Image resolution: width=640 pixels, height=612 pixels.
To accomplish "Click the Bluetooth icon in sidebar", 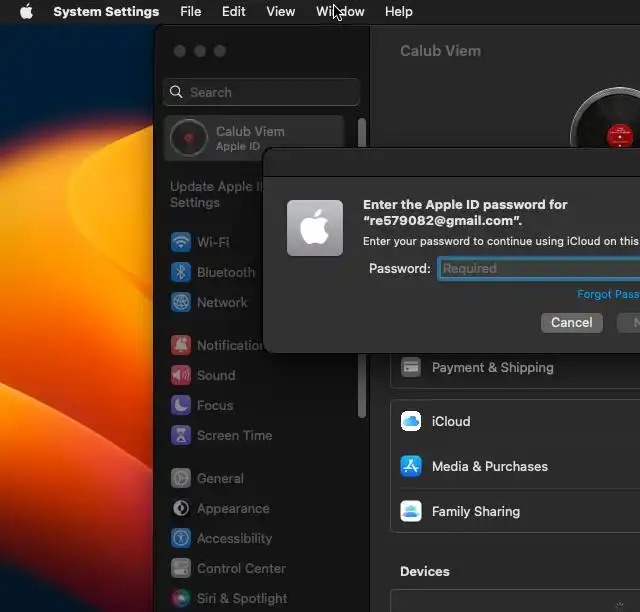I will [x=181, y=272].
